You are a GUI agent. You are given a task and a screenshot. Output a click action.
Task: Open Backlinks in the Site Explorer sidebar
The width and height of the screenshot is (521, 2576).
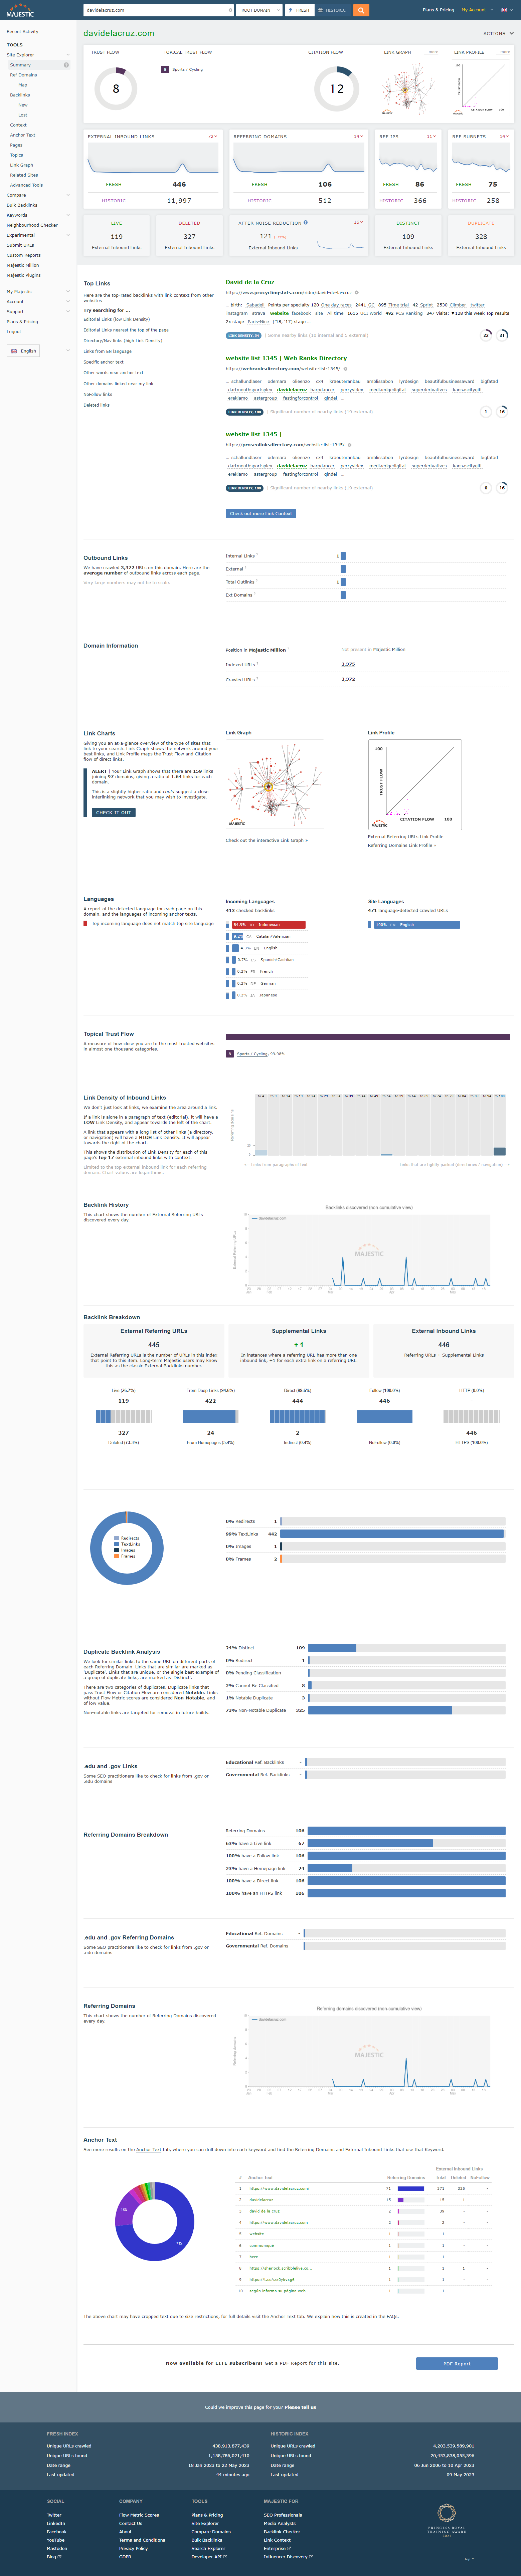pyautogui.click(x=20, y=95)
